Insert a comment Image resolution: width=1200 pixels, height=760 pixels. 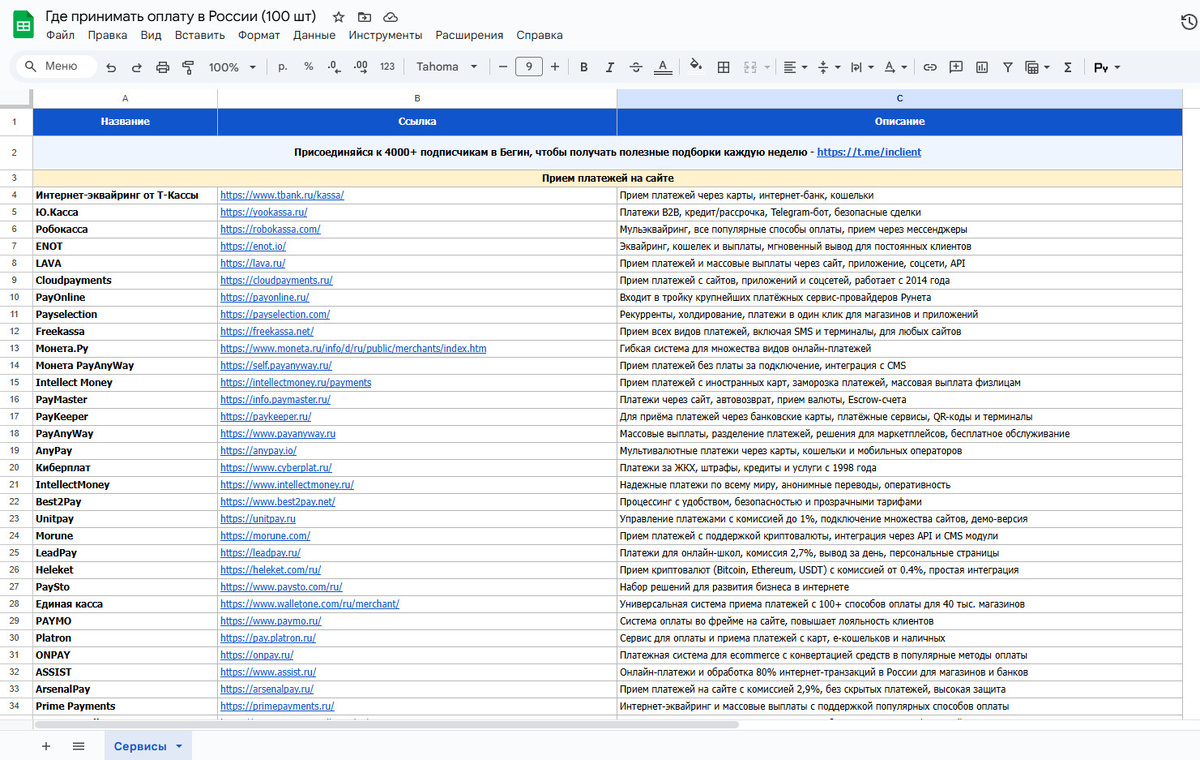956,67
